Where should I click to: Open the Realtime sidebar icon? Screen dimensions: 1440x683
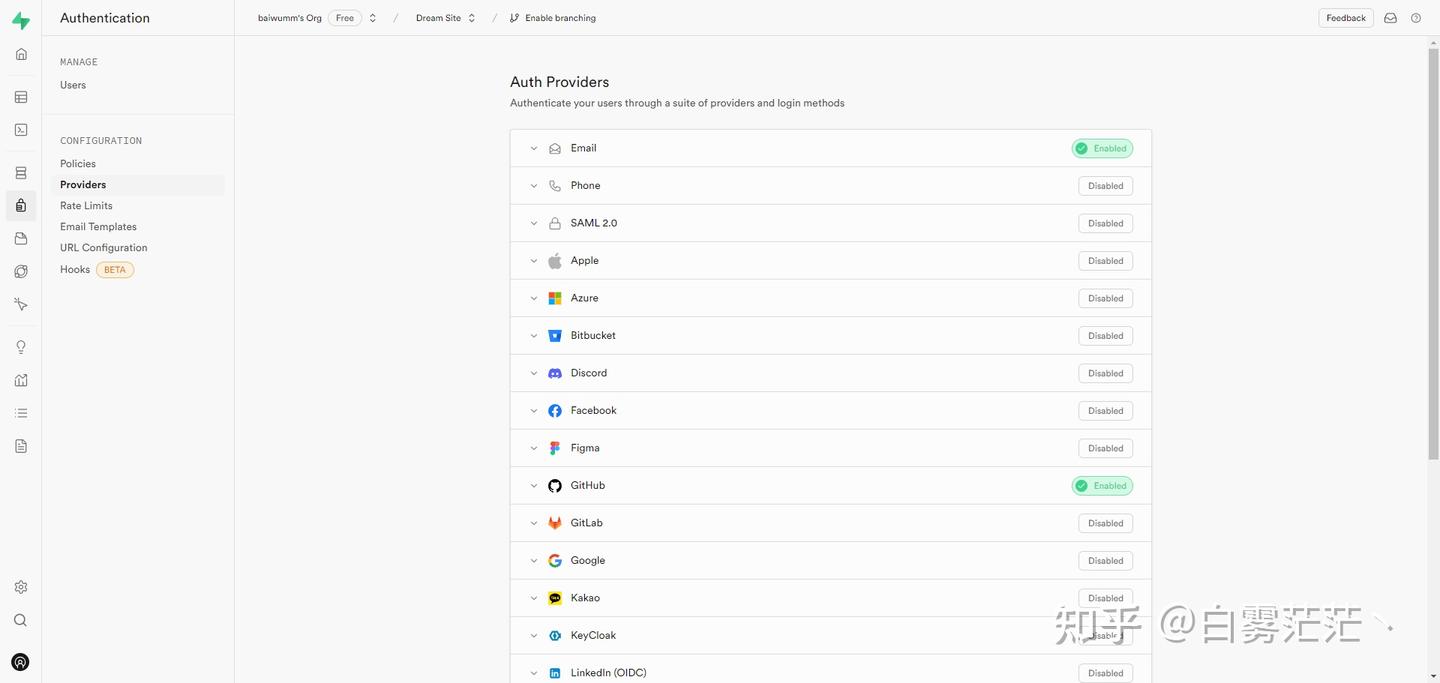click(21, 304)
